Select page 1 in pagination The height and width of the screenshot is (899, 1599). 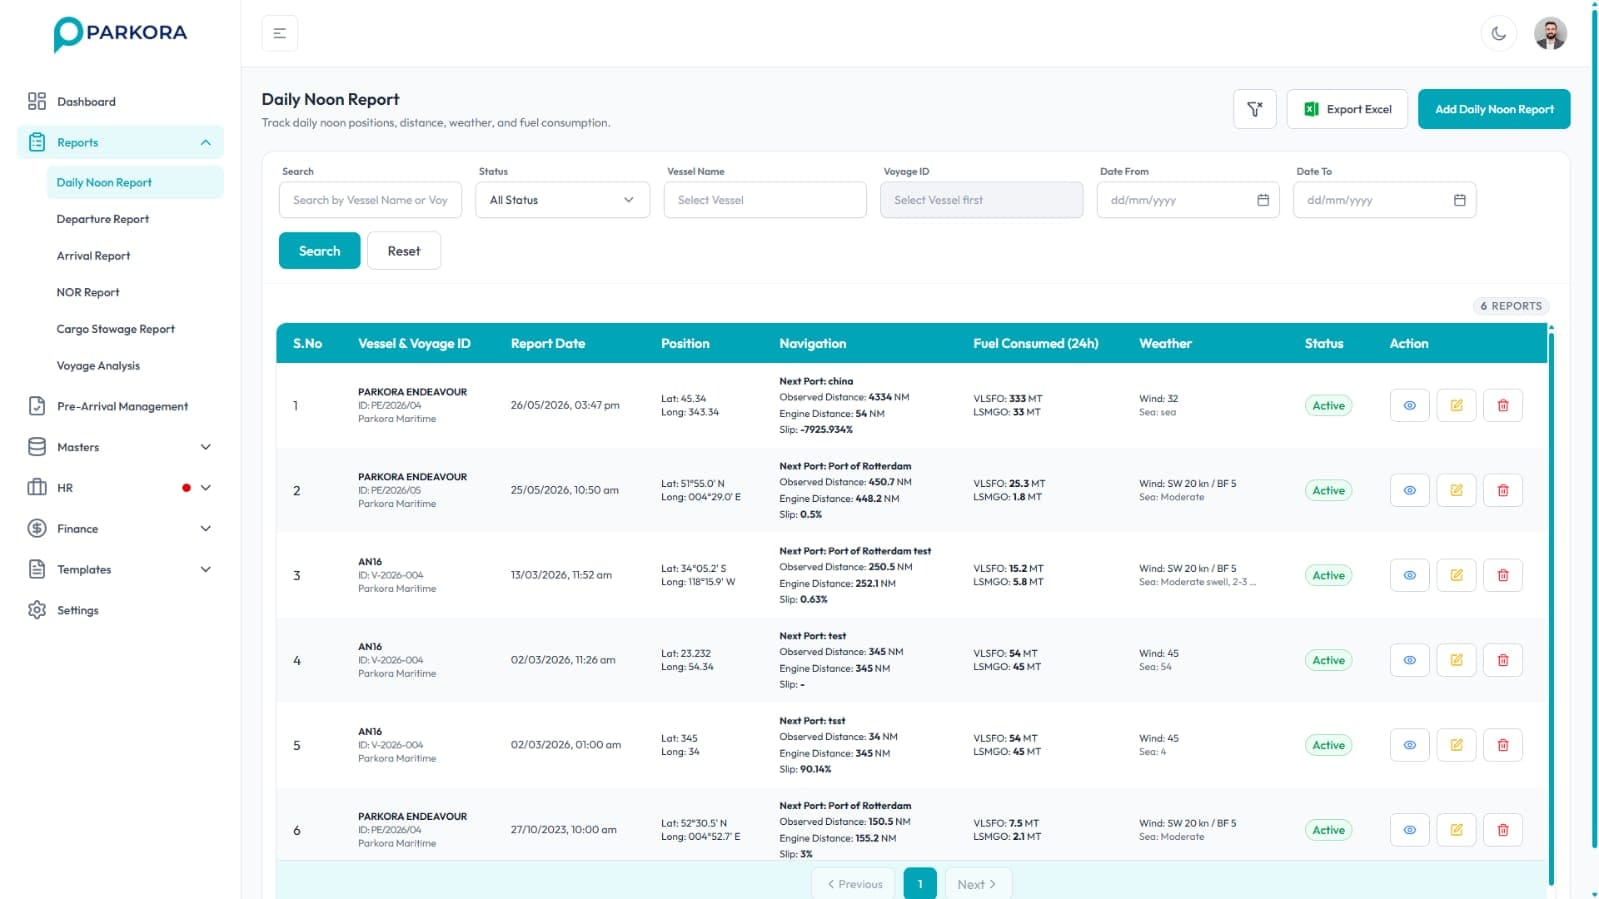pos(920,884)
